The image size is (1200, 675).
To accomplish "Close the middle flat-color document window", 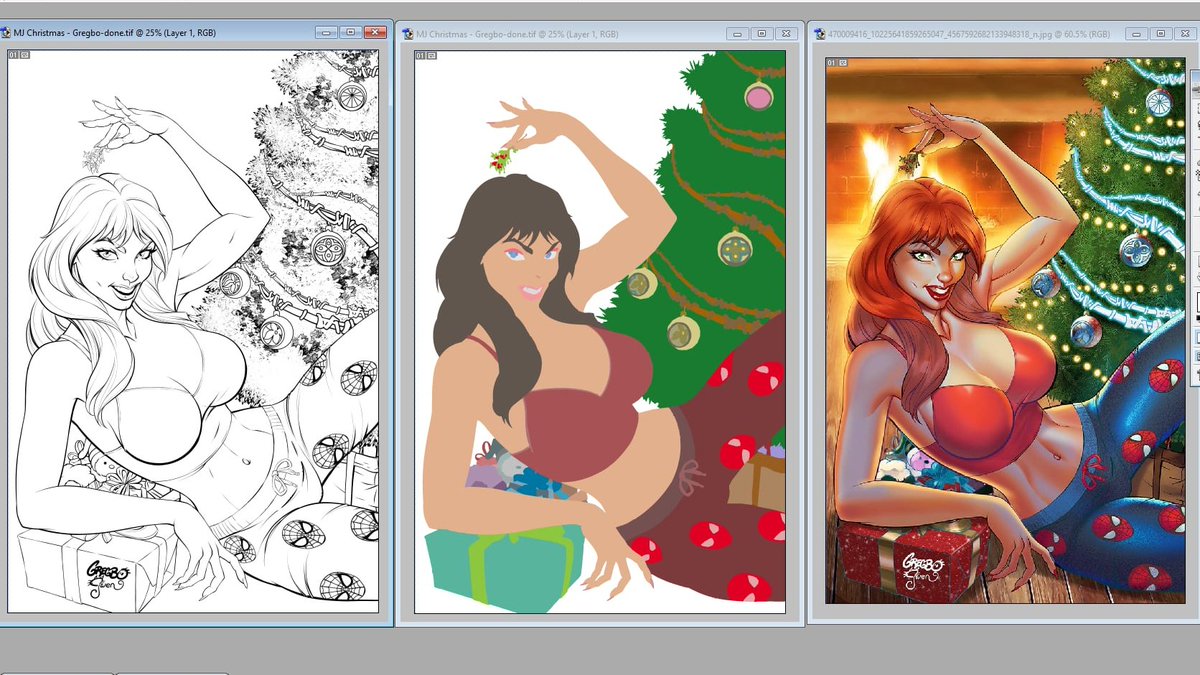I will (x=787, y=33).
